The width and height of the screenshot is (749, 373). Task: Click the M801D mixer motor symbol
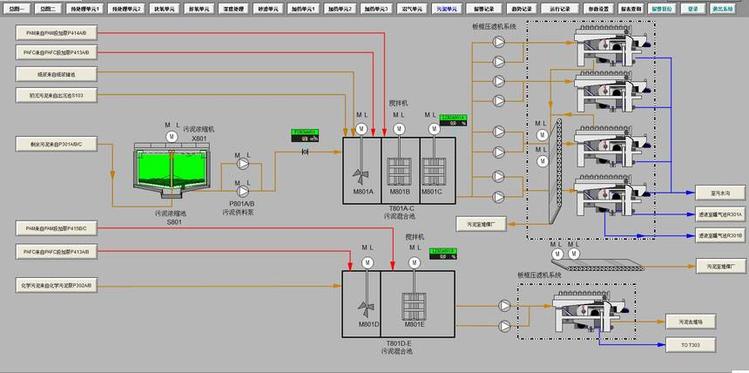[367, 262]
